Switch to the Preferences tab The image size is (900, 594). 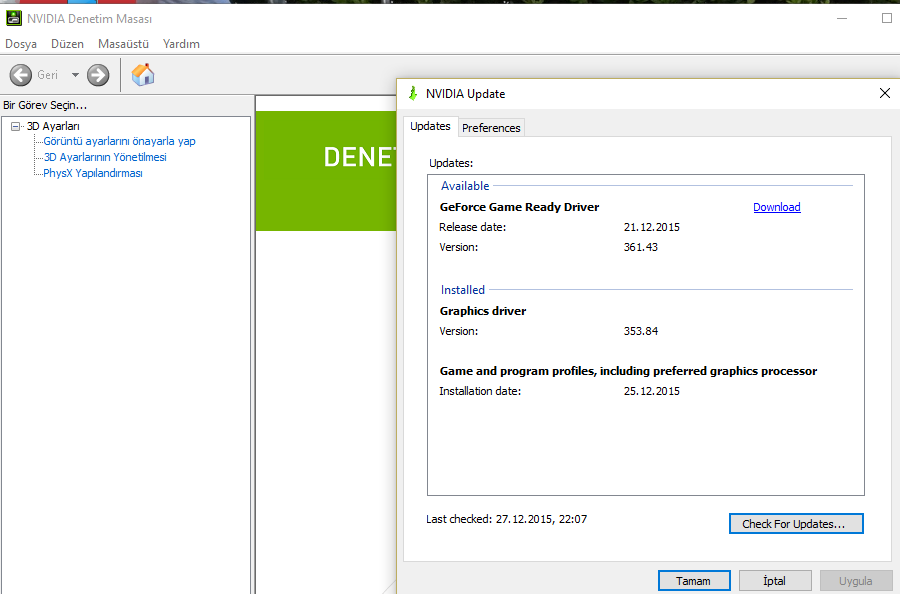point(491,128)
